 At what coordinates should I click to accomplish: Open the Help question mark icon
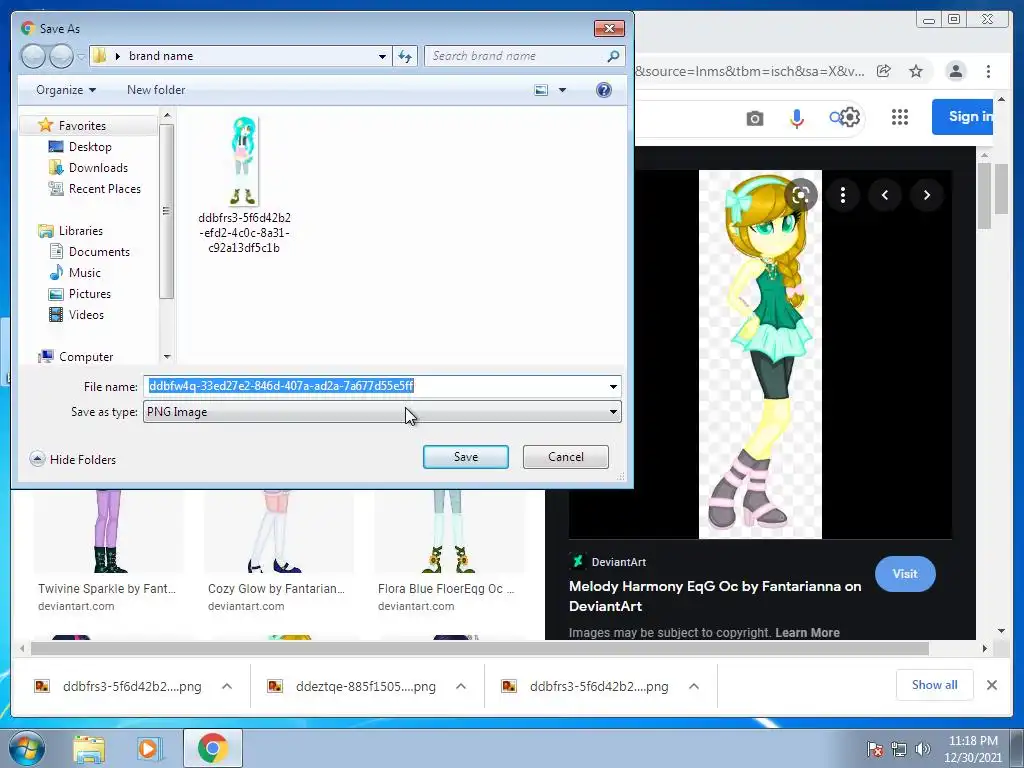pyautogui.click(x=603, y=89)
